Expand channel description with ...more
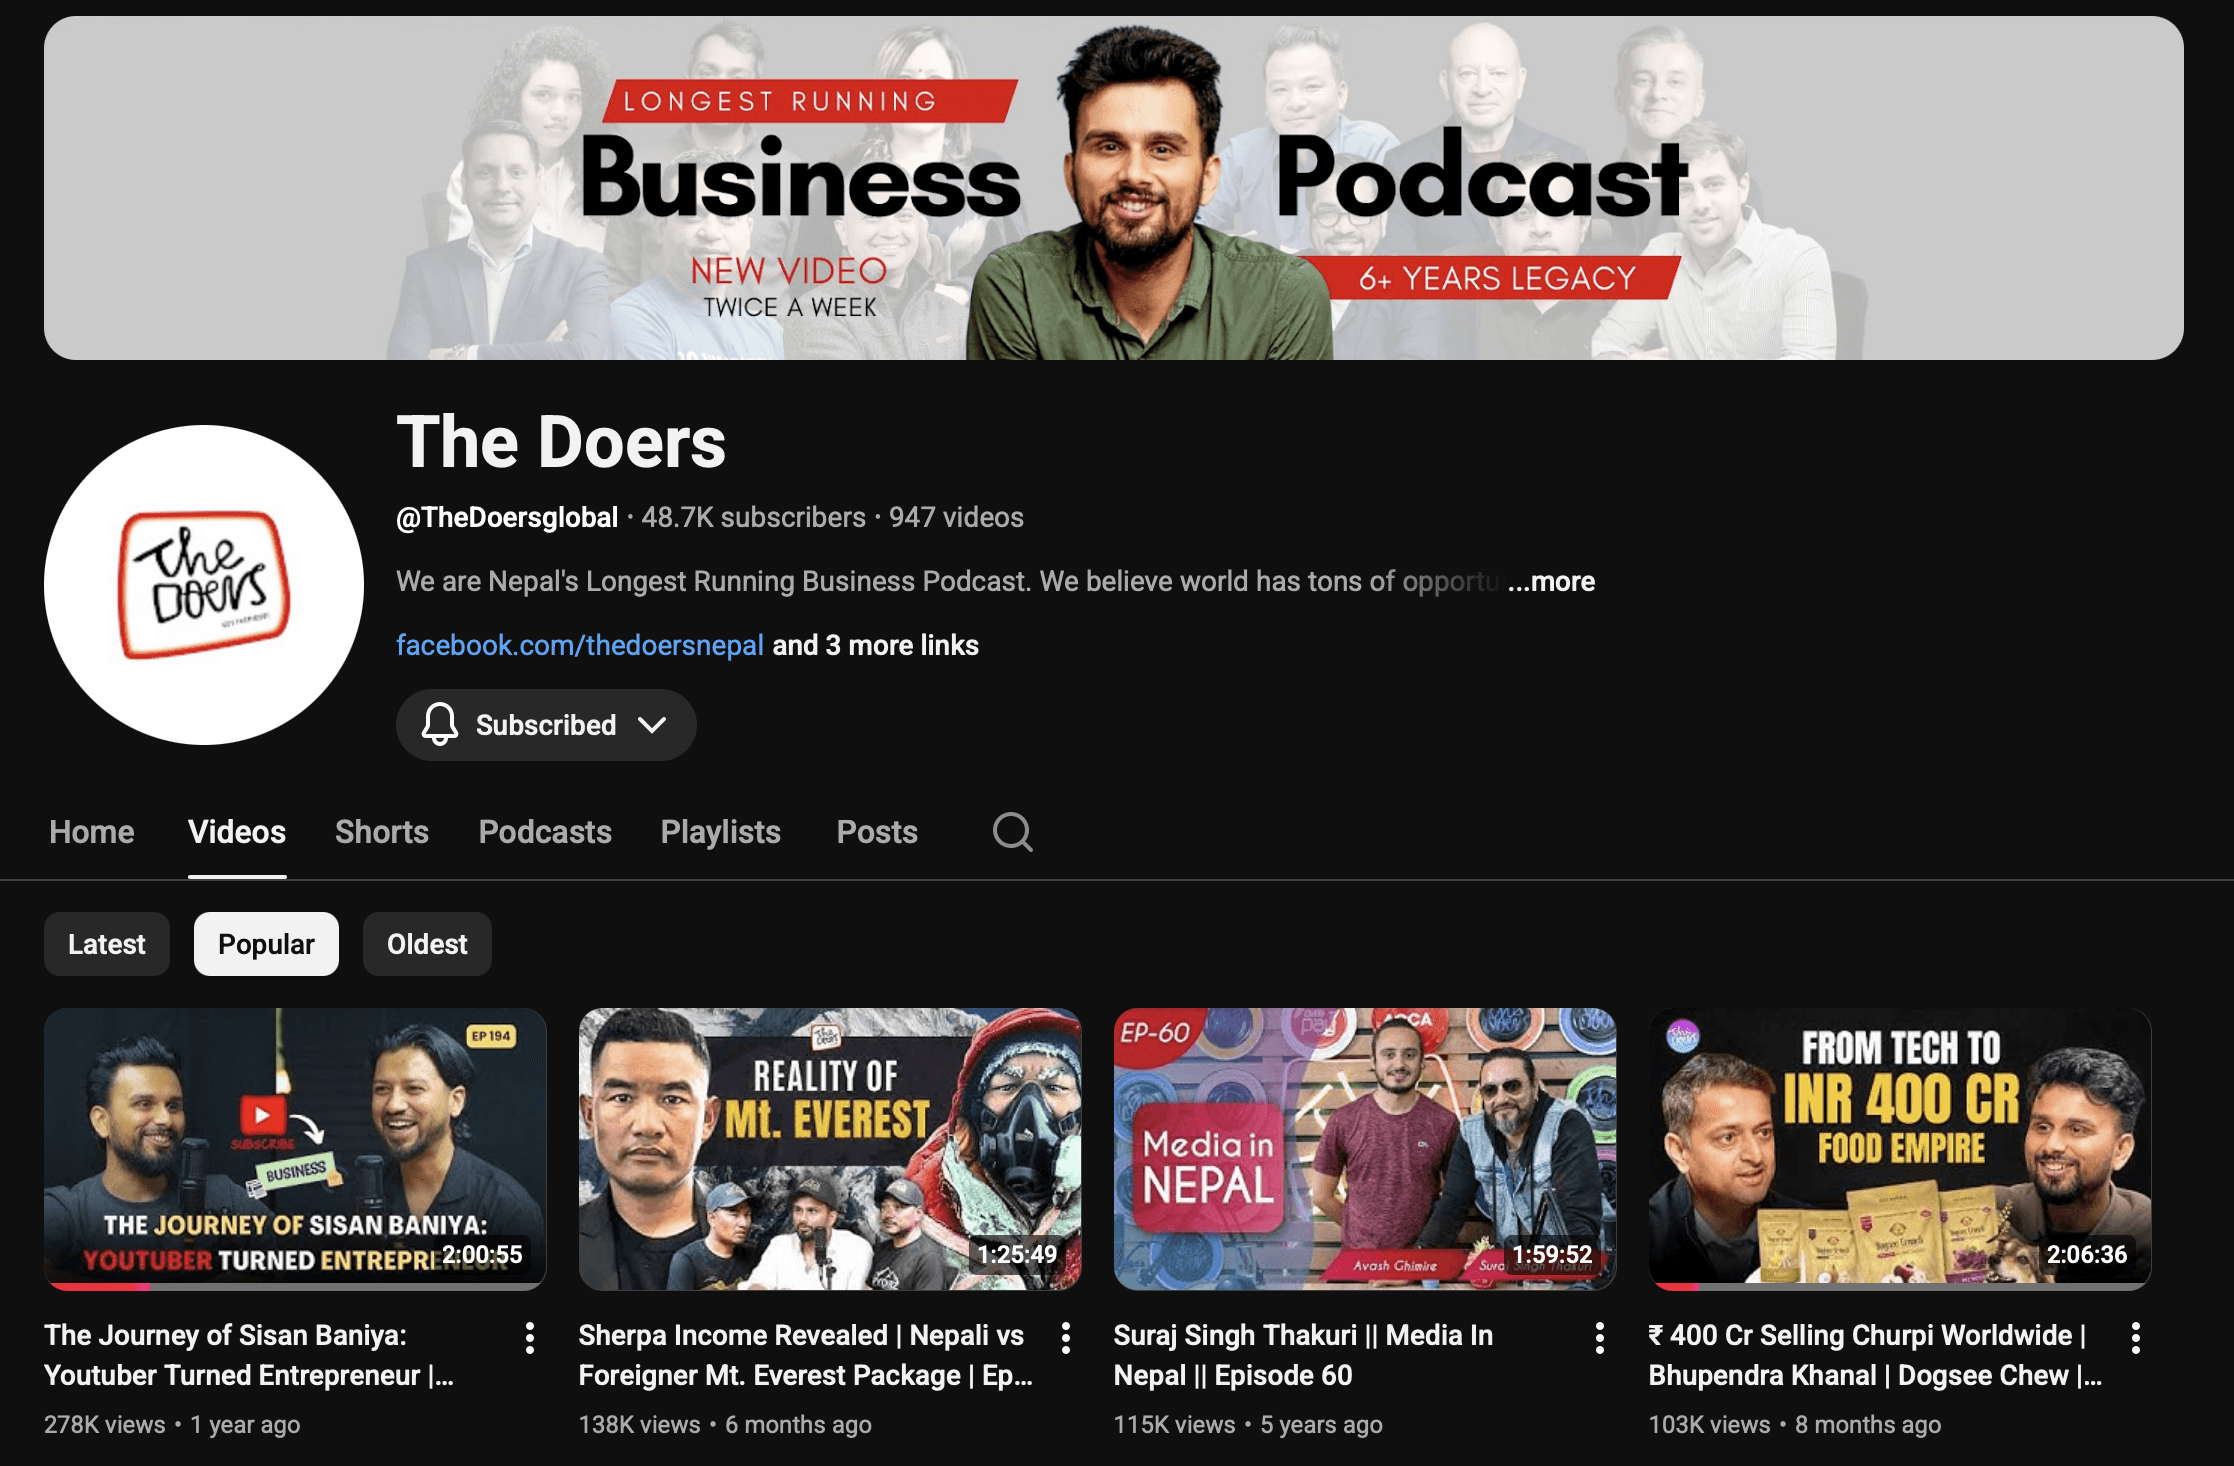 (1551, 581)
